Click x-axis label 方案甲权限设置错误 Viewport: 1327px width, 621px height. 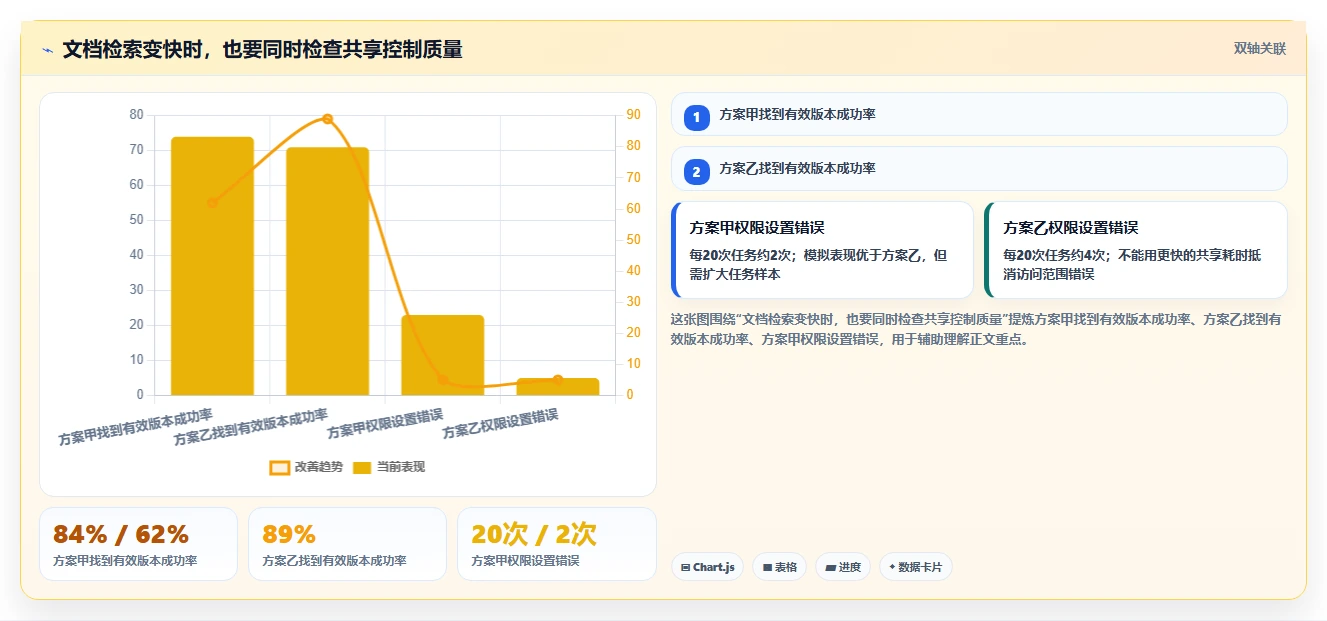click(x=386, y=424)
